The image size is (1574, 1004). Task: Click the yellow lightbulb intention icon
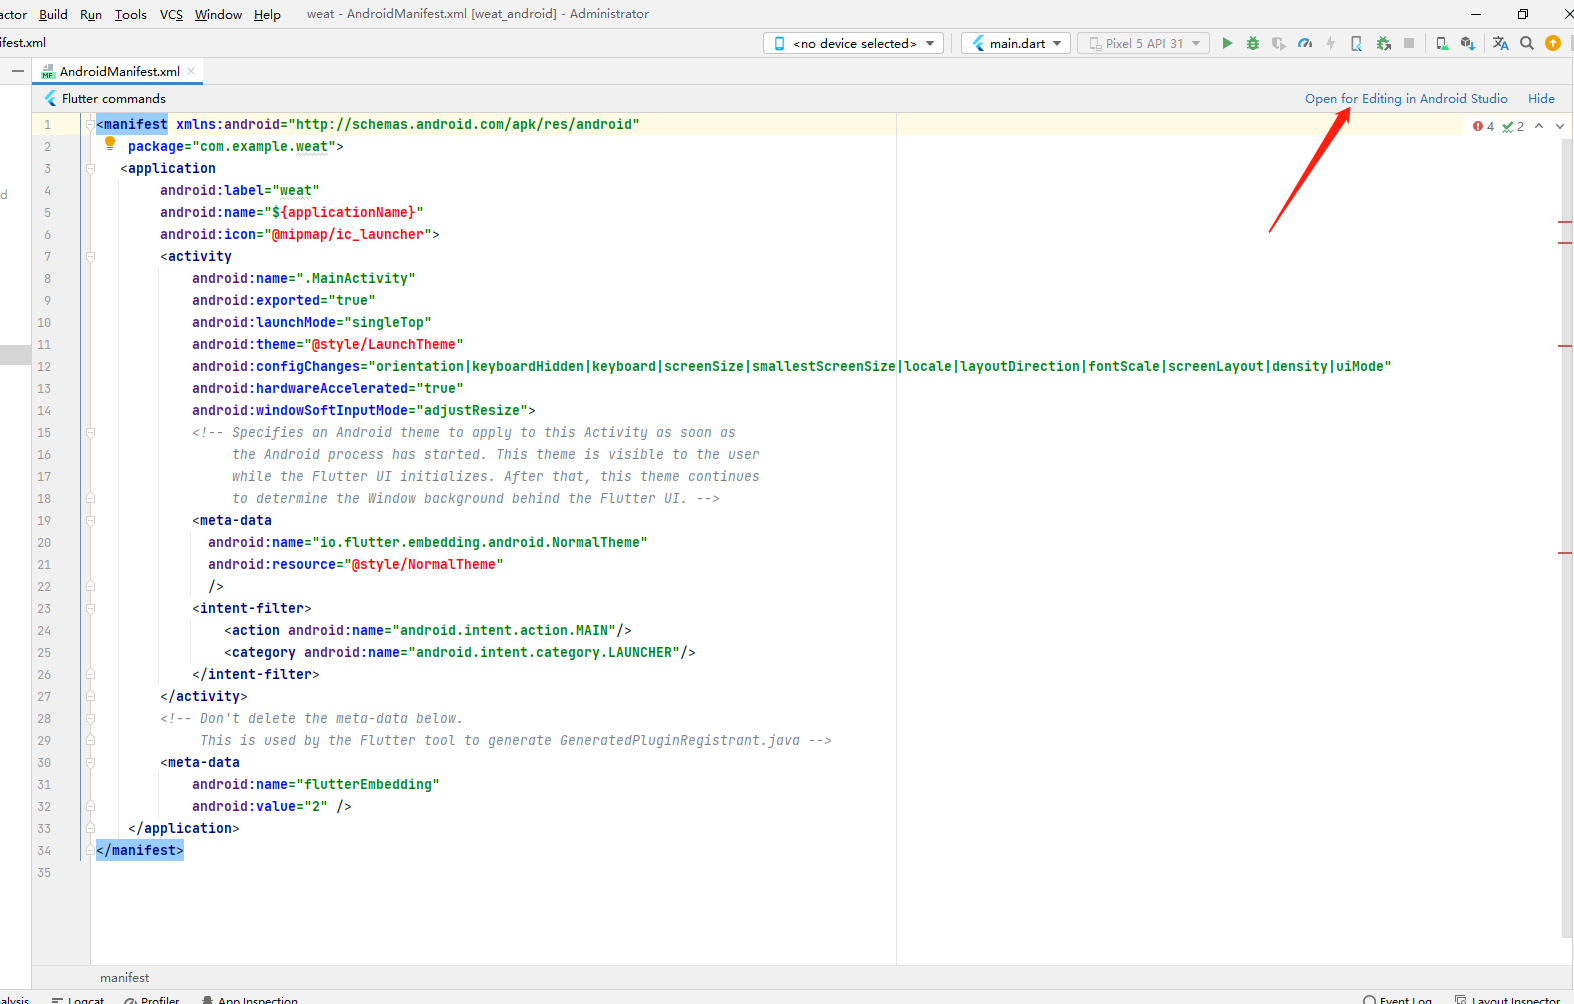[x=110, y=143]
